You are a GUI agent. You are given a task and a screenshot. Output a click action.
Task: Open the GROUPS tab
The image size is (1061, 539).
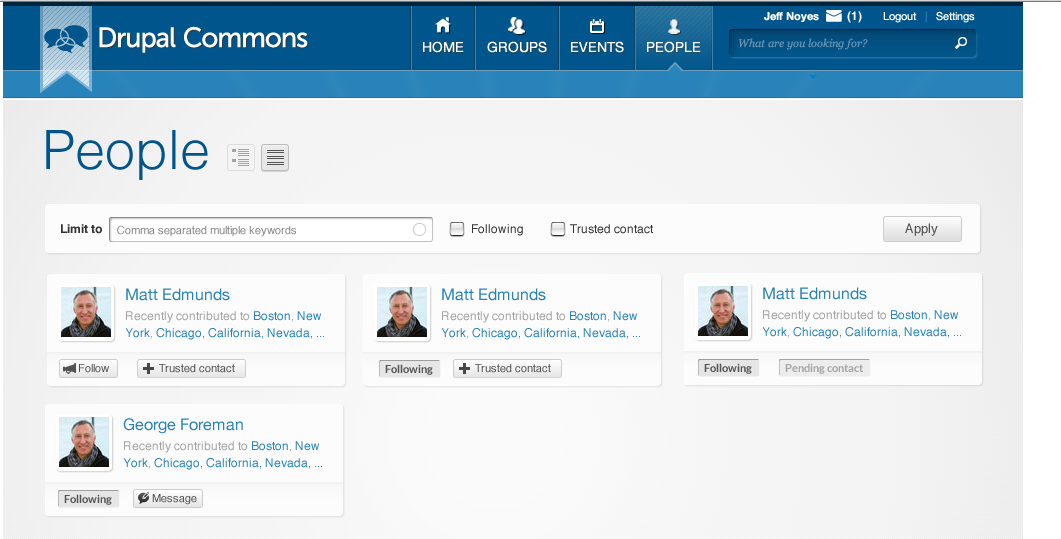coord(517,37)
